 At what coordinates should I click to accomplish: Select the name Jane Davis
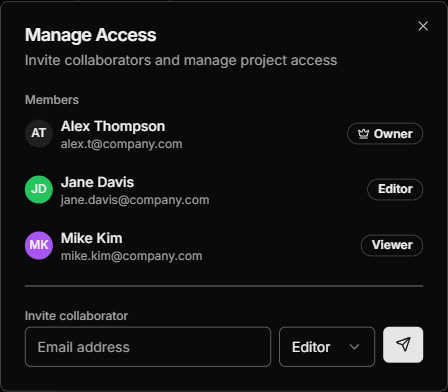tap(97, 182)
